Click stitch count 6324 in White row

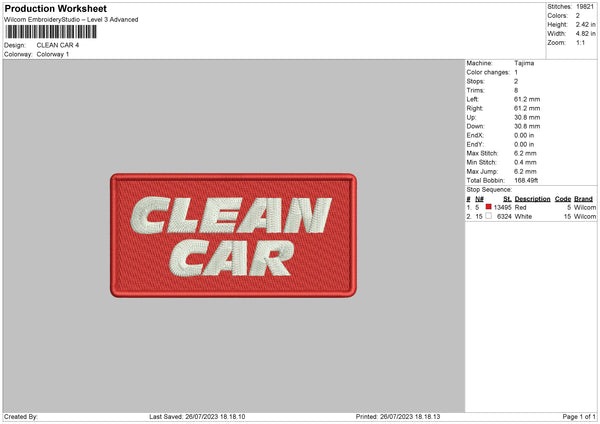[x=504, y=217]
